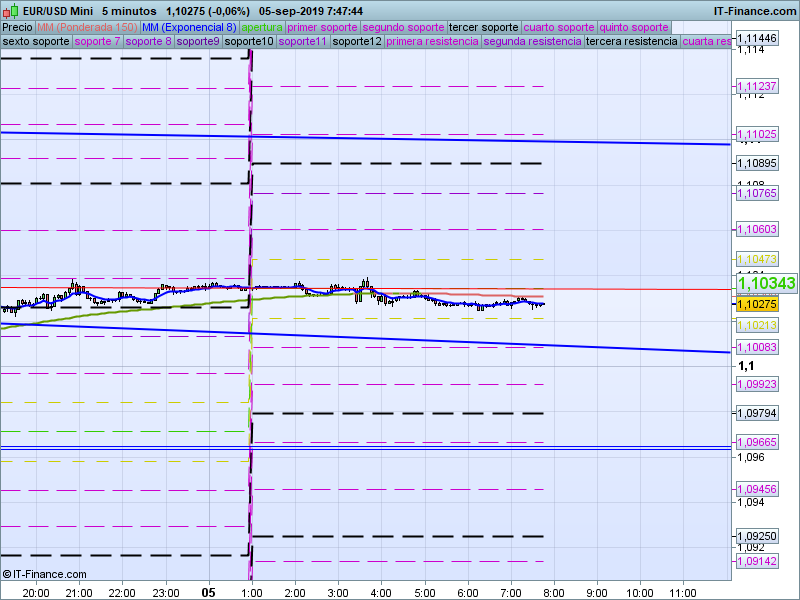Click the 1:00 time axis marker

pyautogui.click(x=252, y=592)
